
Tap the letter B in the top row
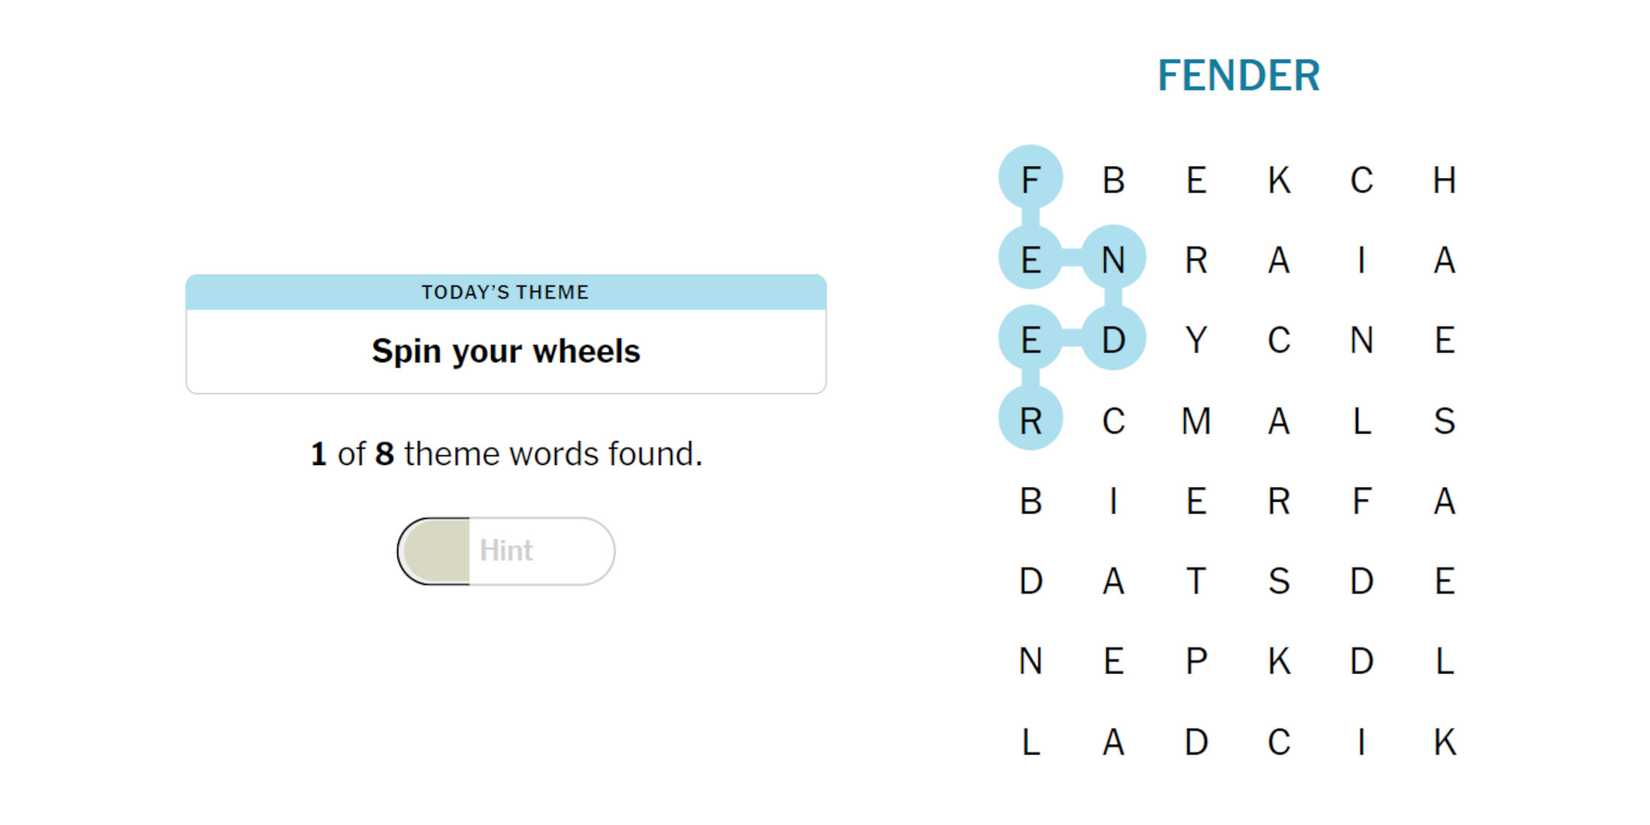click(1113, 180)
